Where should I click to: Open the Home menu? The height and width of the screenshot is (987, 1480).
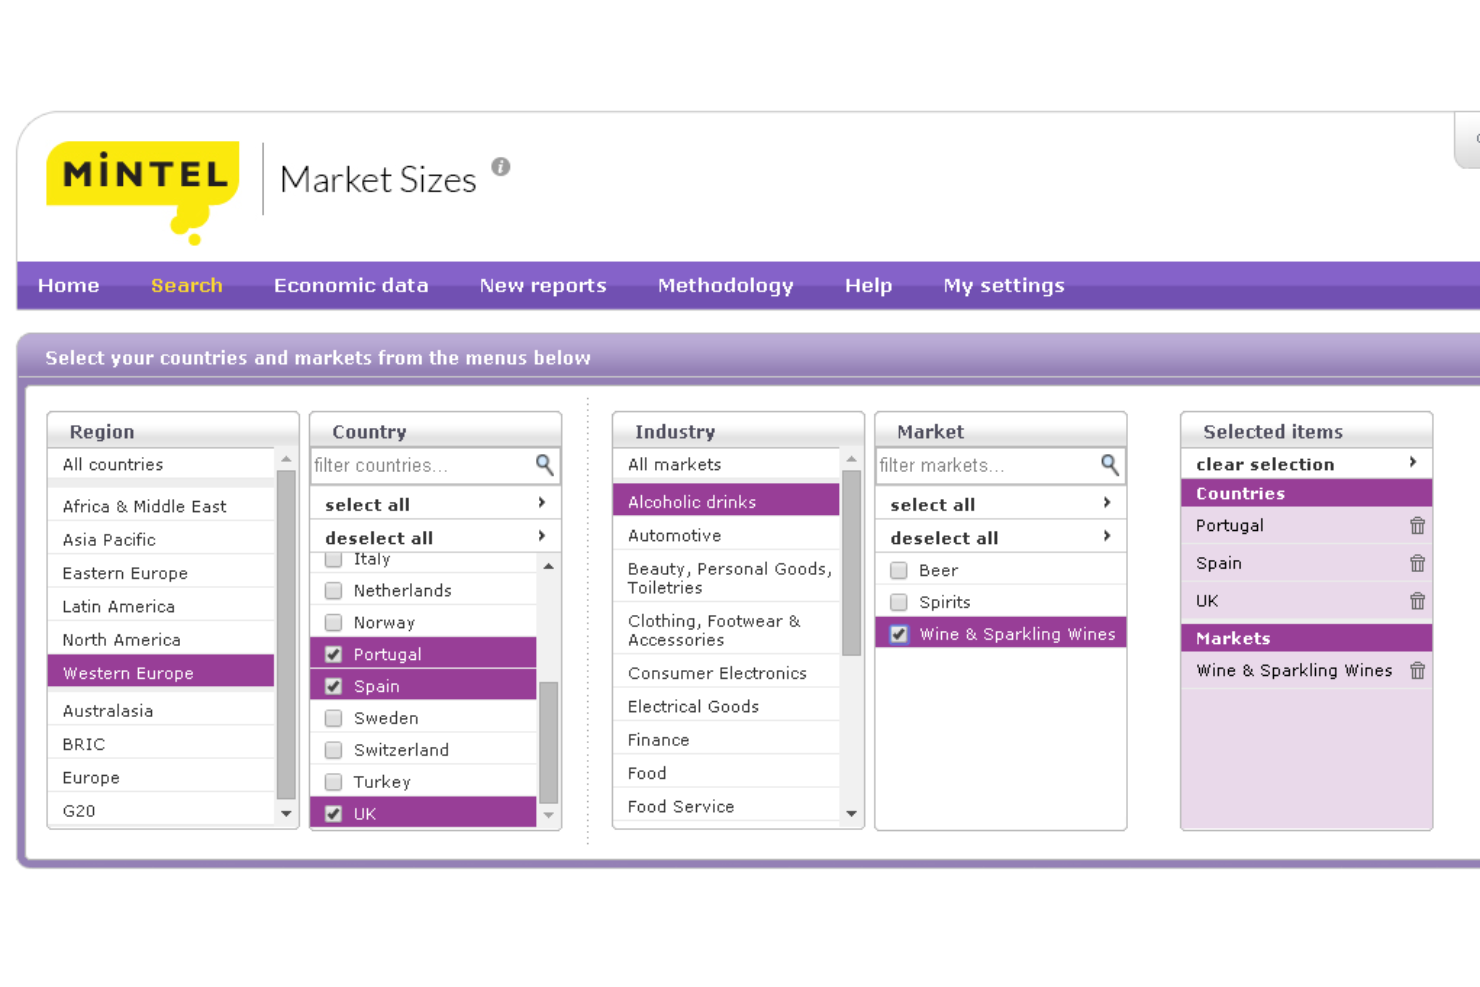click(x=69, y=286)
